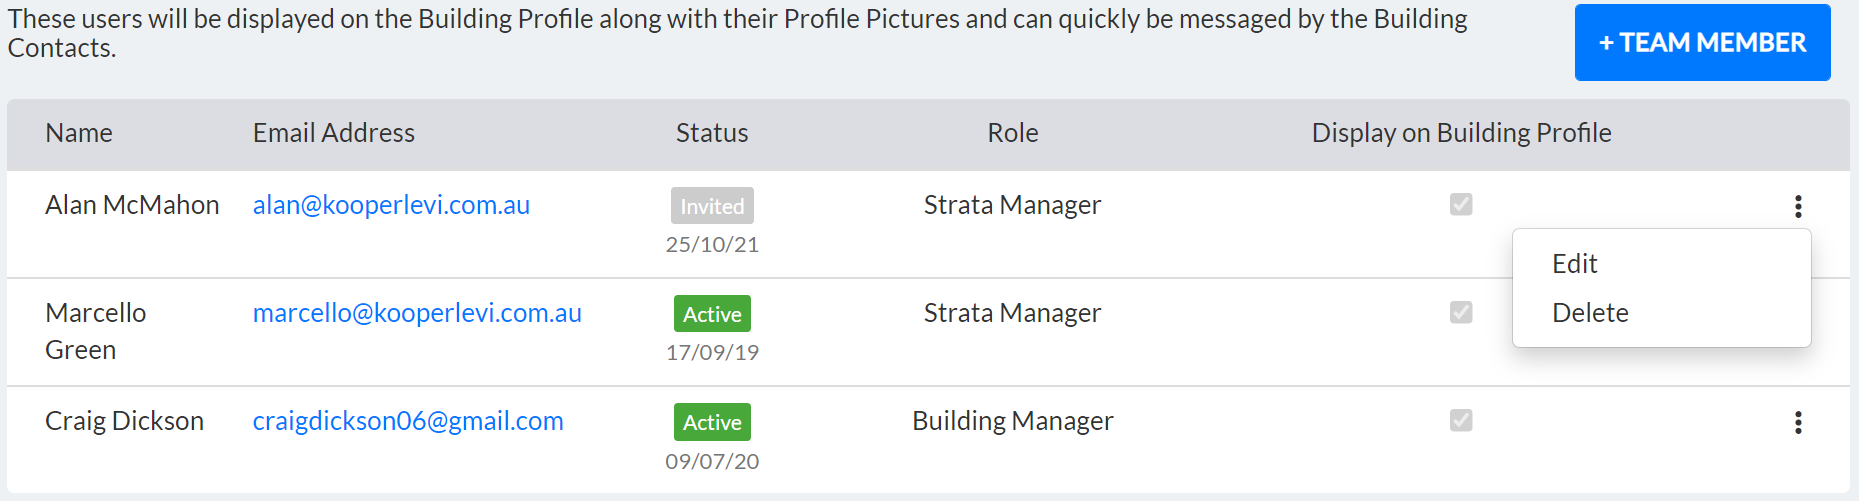Click Marcello Green's Active status badge
The image size is (1859, 501).
pyautogui.click(x=712, y=314)
